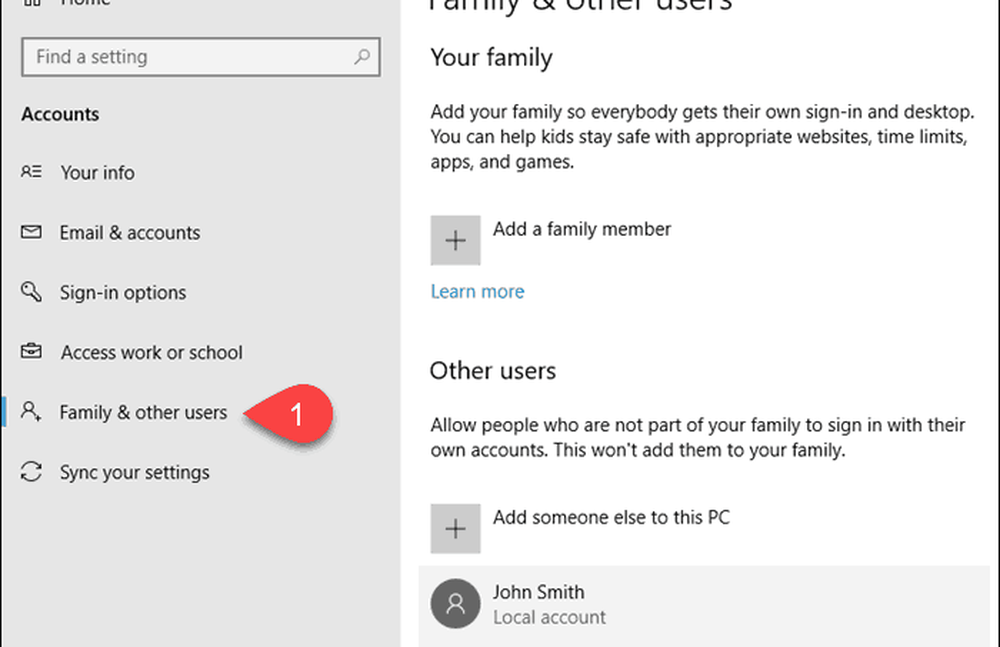Click the magnifier icon in the search box
The image size is (1000, 647).
362,58
